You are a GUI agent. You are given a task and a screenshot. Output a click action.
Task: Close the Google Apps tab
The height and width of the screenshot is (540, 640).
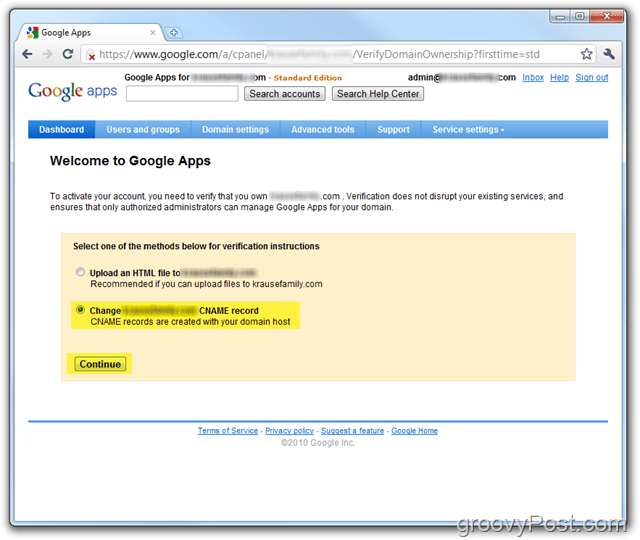click(153, 33)
